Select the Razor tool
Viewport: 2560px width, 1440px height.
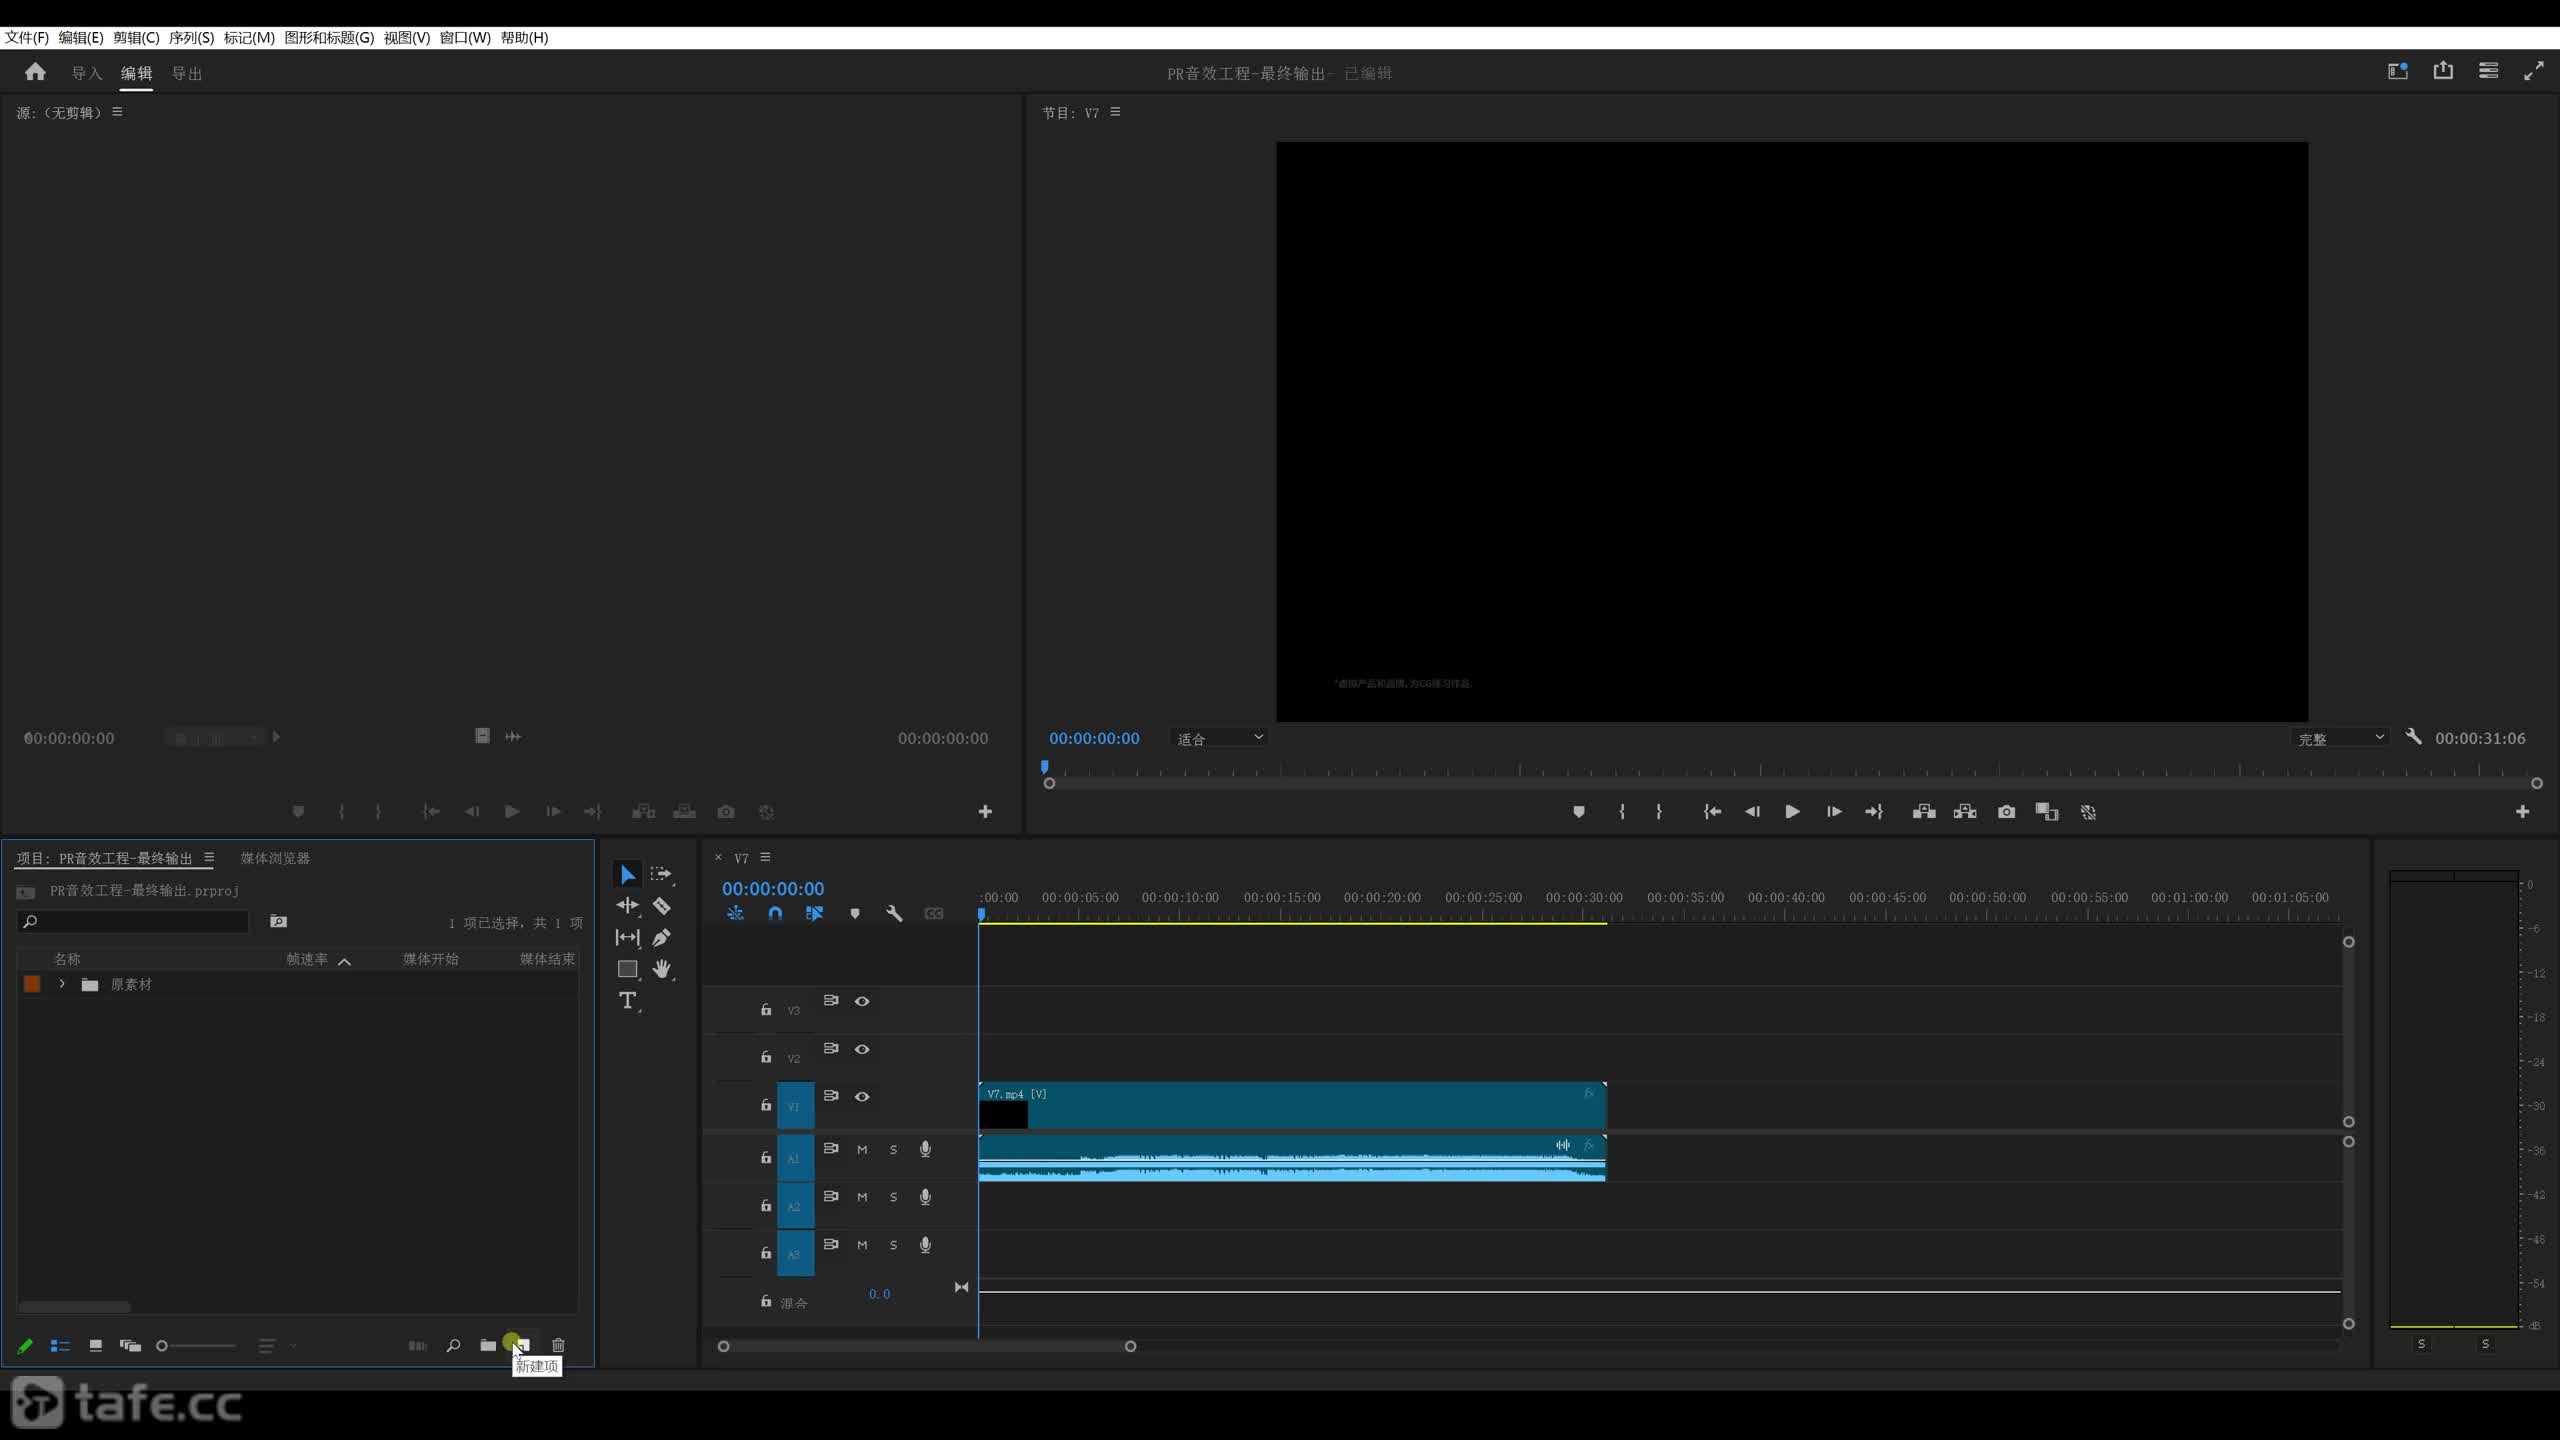(x=662, y=906)
